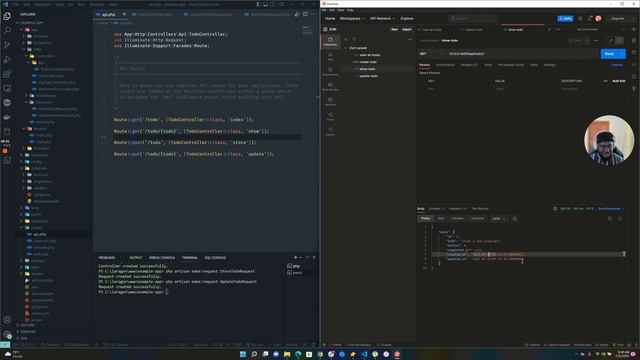Open JSON response format dropdown

(x=498, y=219)
